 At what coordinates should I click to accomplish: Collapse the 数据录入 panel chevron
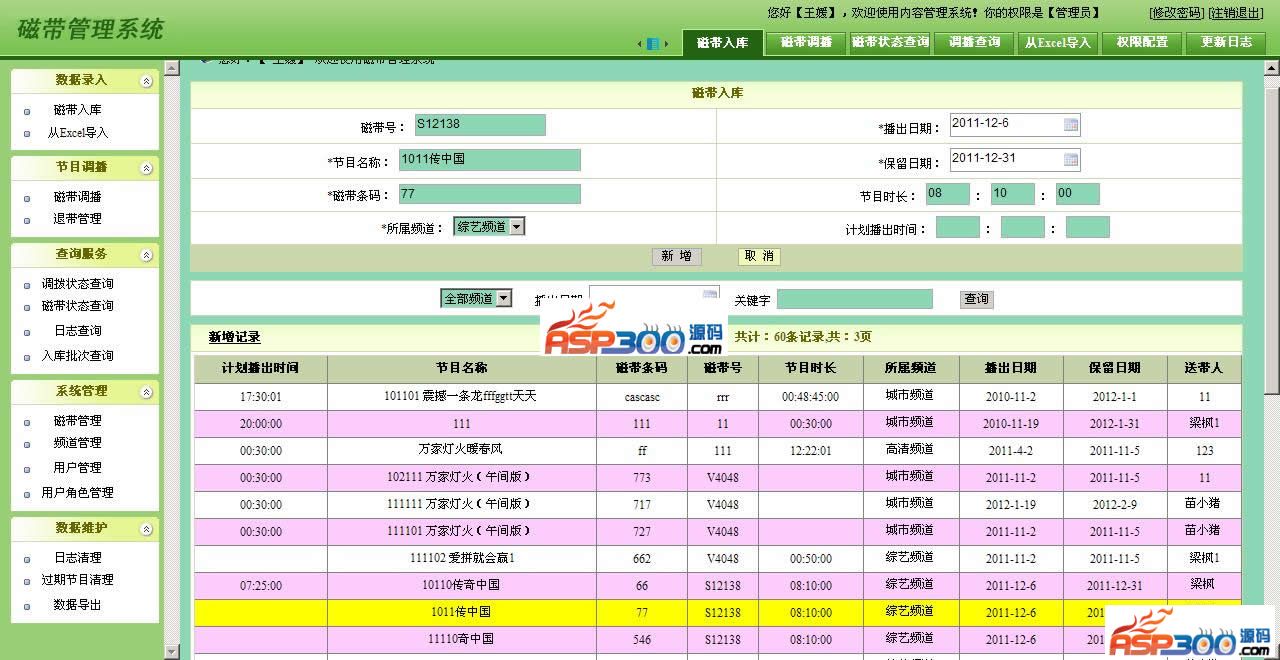(x=147, y=81)
